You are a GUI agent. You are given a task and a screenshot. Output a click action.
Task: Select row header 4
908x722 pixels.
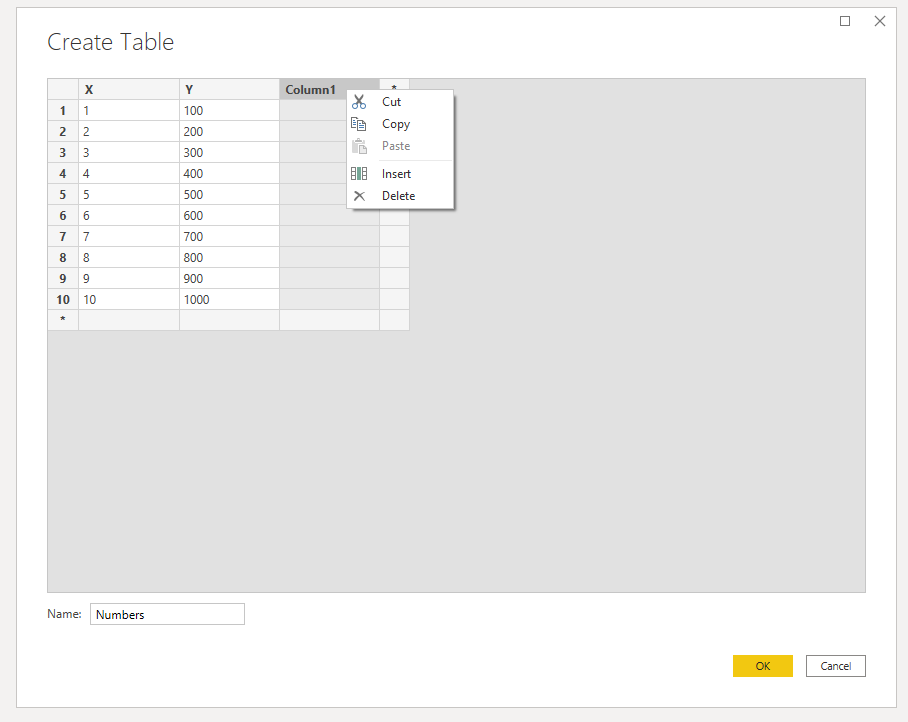(63, 173)
